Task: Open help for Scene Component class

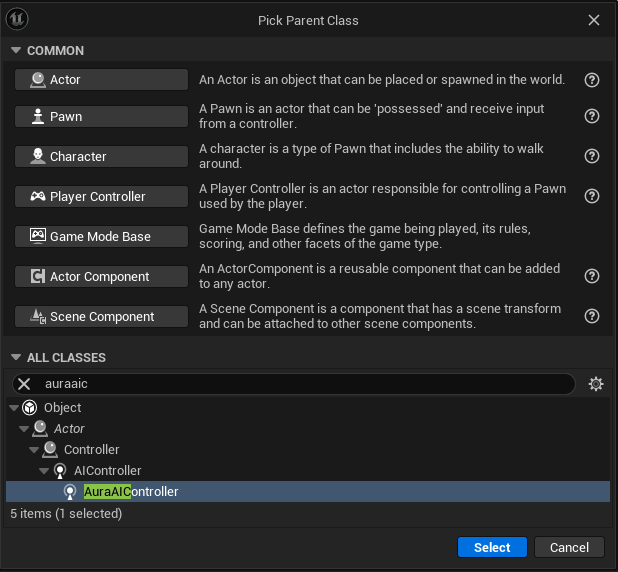Action: (x=592, y=316)
